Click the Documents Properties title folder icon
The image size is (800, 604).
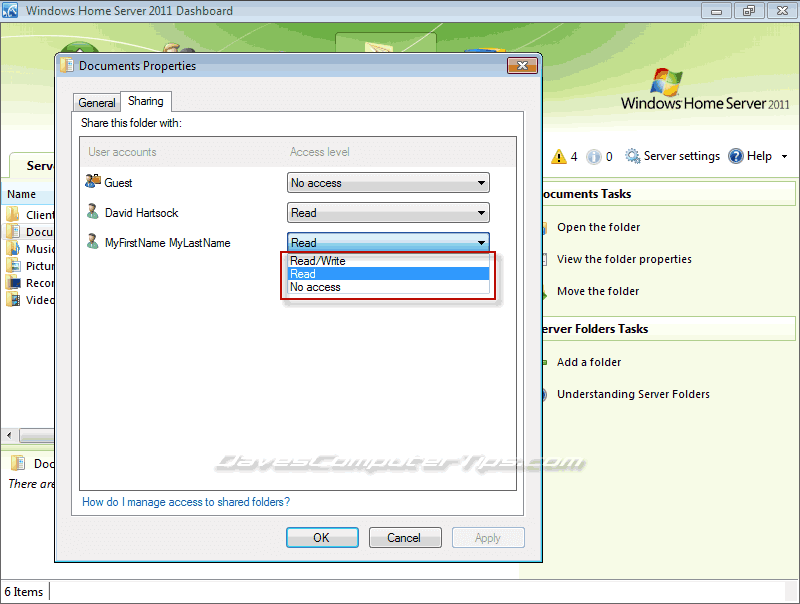tap(67, 65)
